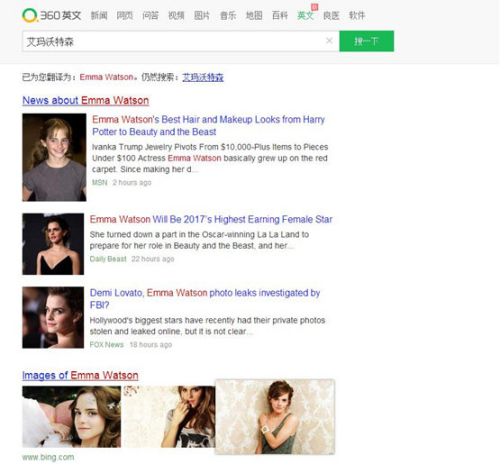Click the Ivanka Trump Jewelry snippet text
This screenshot has height=464, width=500.
[210, 158]
